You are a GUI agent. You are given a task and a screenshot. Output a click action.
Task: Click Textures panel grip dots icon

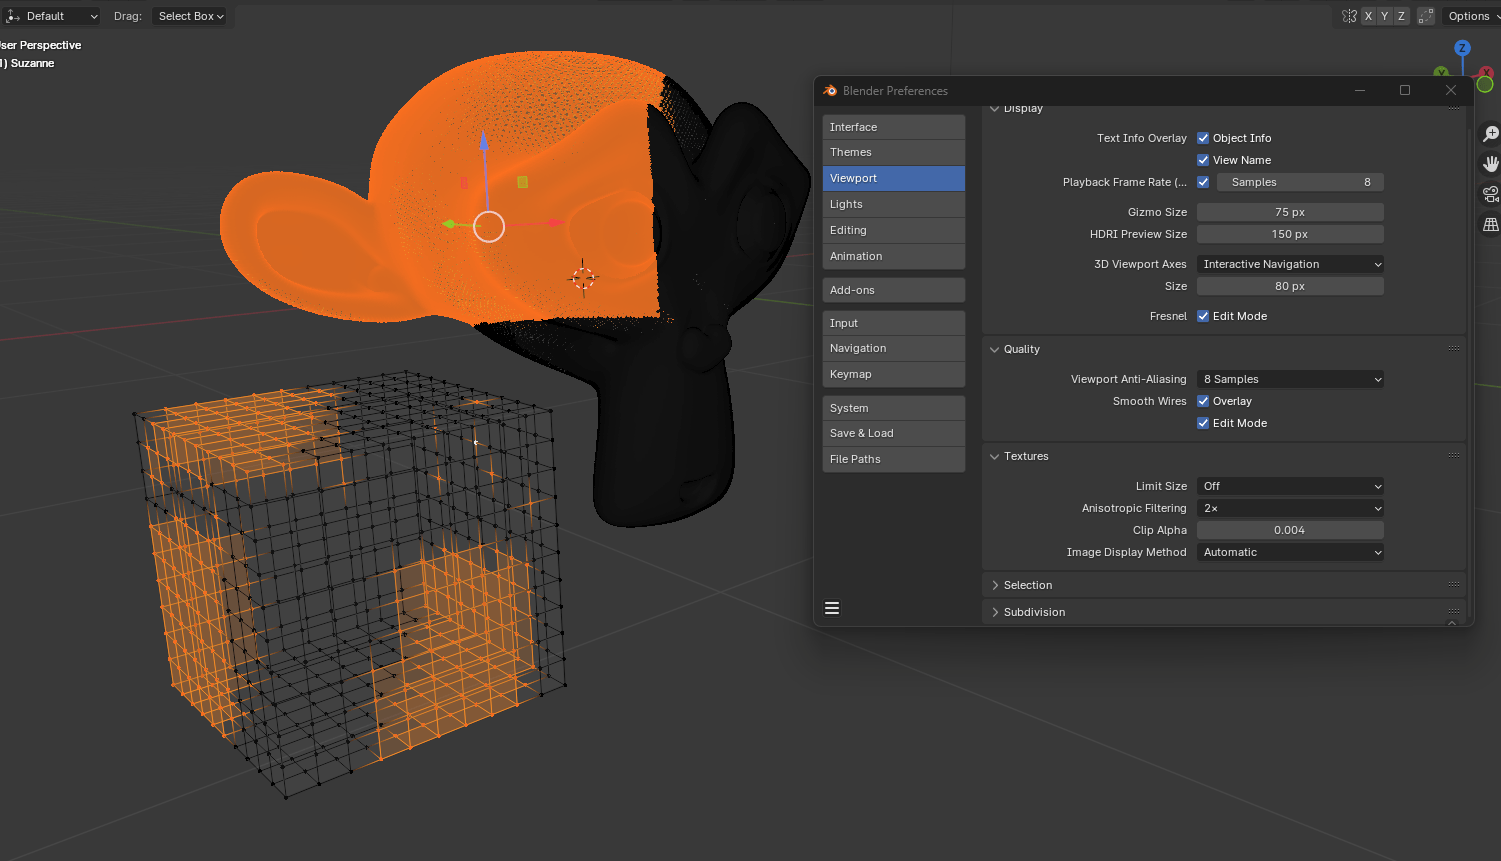tap(1454, 456)
